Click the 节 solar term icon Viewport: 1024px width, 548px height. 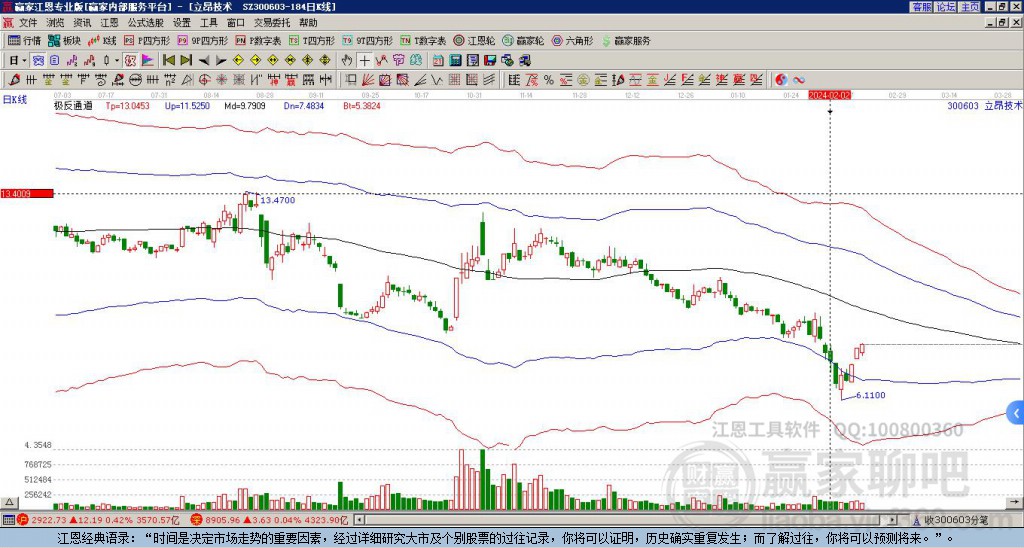(398, 61)
